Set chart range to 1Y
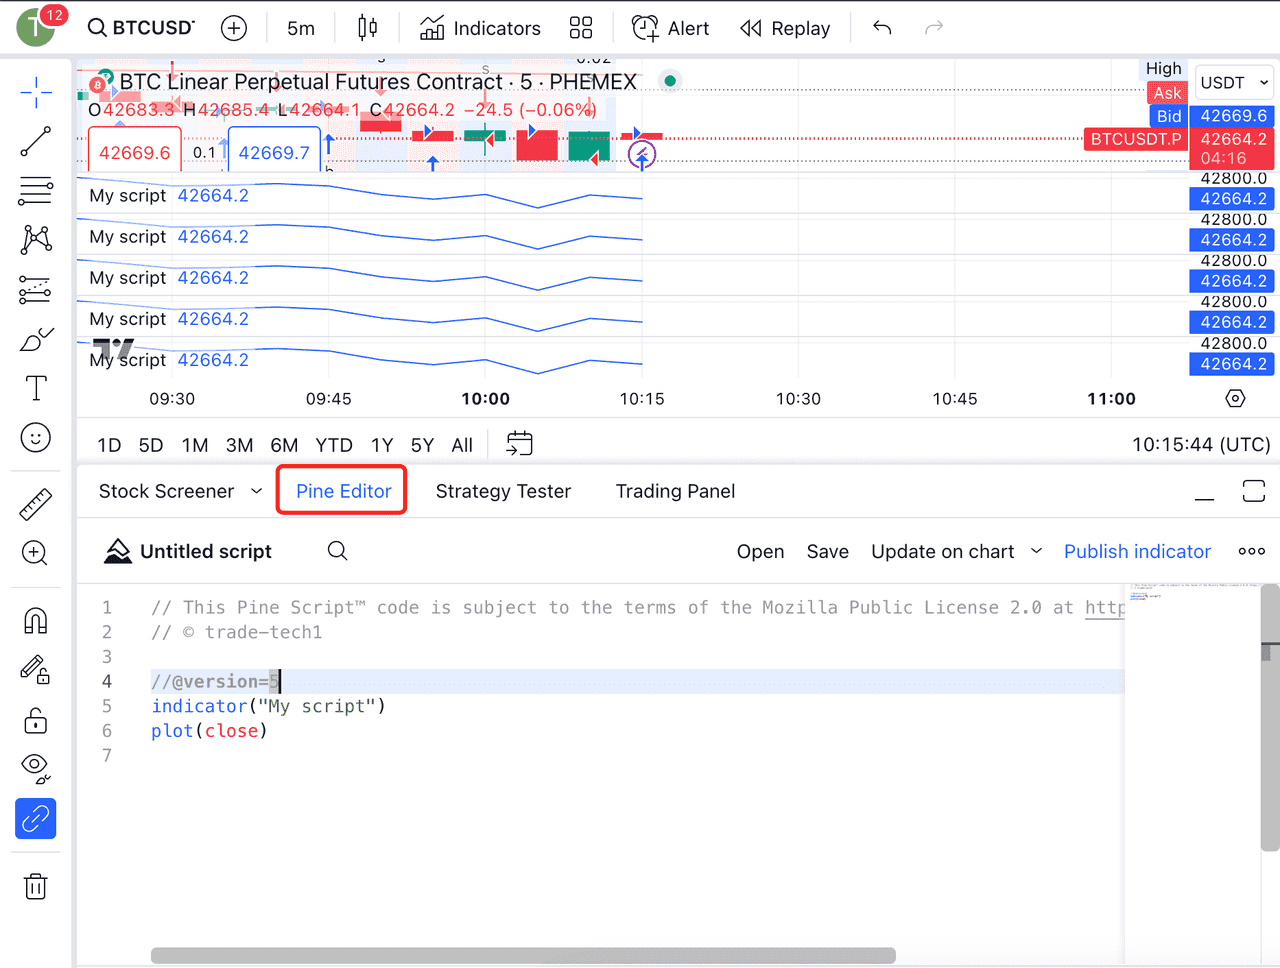The width and height of the screenshot is (1280, 968). [x=382, y=445]
